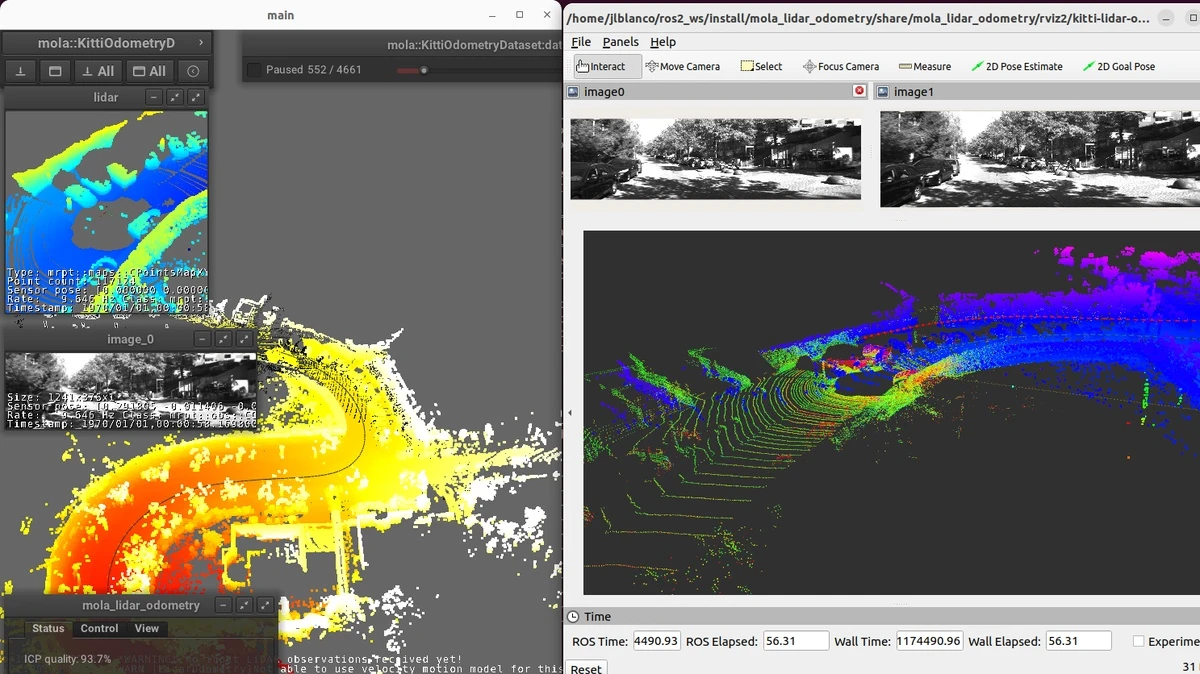The height and width of the screenshot is (674, 1200).
Task: Pick the Measure tool
Action: coord(924,66)
